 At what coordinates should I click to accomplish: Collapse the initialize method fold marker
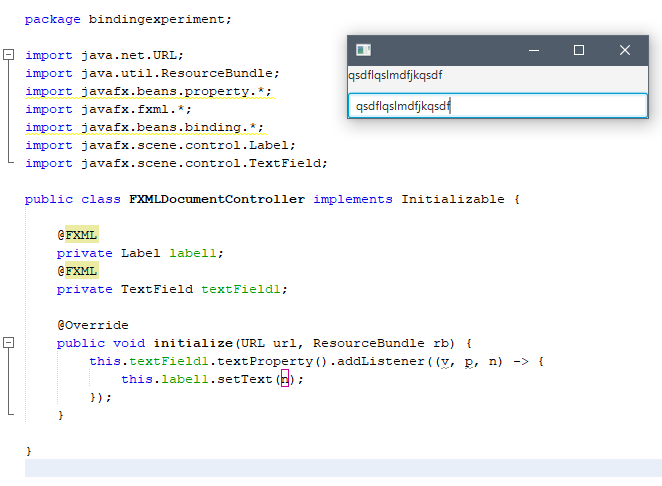point(9,343)
